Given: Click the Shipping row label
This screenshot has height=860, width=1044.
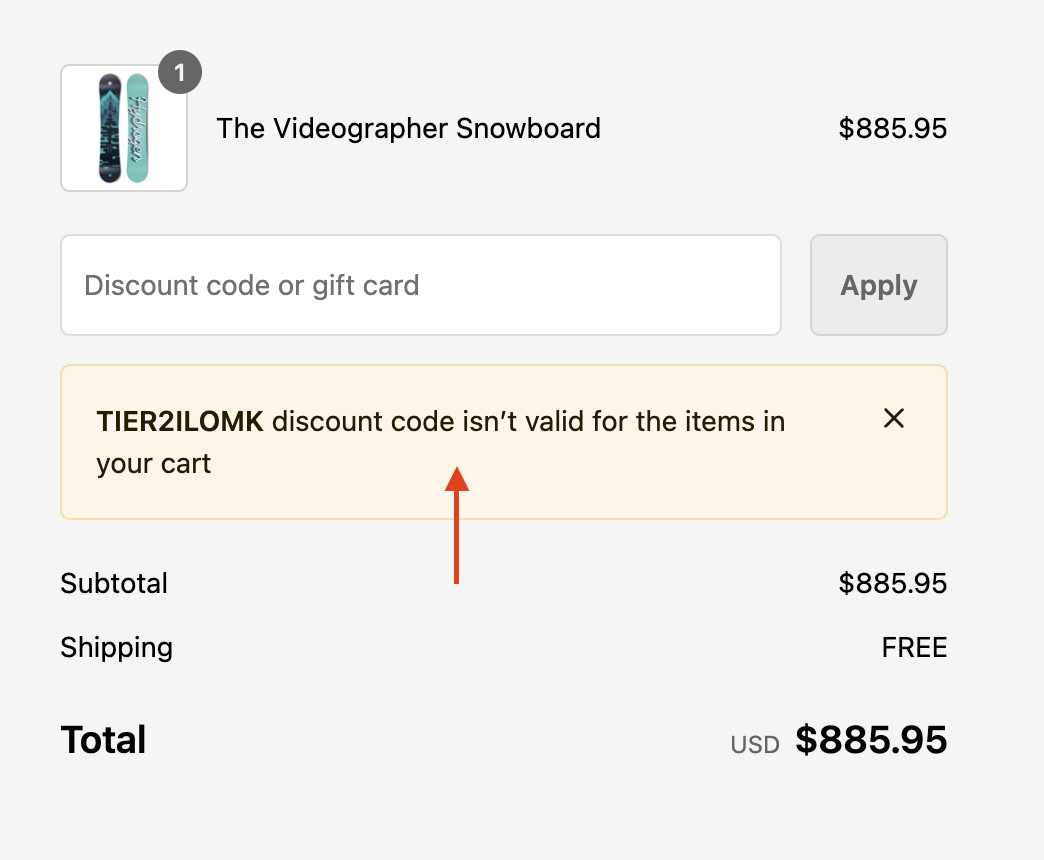Looking at the screenshot, I should click(x=116, y=647).
